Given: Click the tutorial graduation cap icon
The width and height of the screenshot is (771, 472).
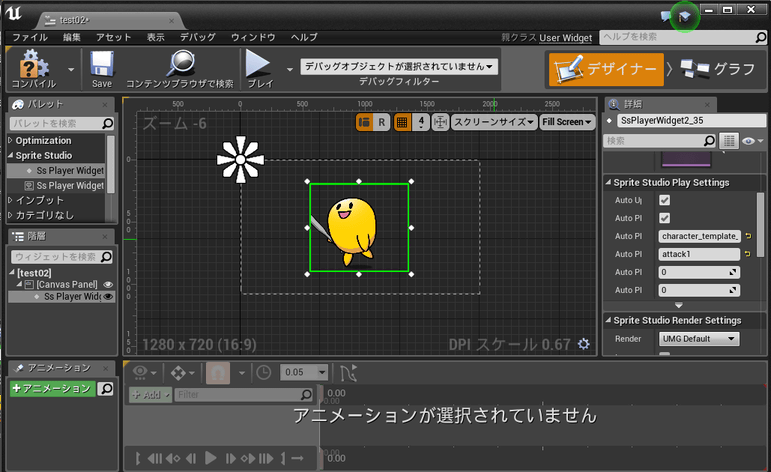Looking at the screenshot, I should click(684, 17).
